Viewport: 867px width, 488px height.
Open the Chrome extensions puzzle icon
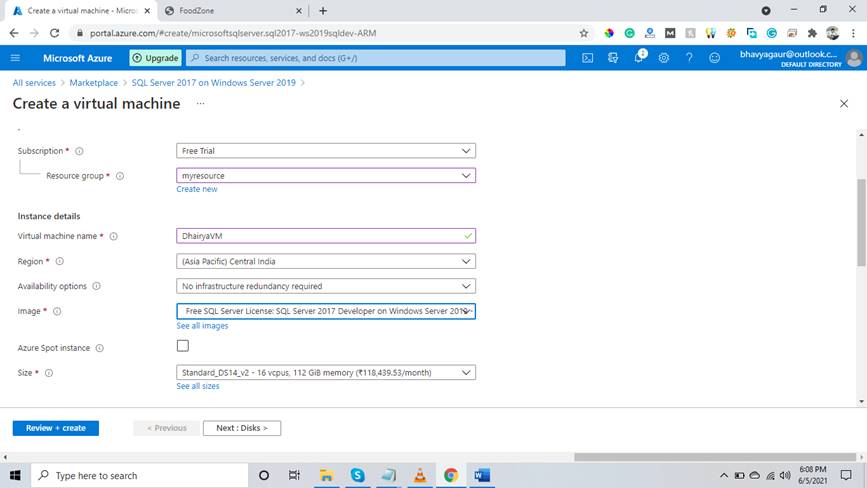click(x=812, y=33)
